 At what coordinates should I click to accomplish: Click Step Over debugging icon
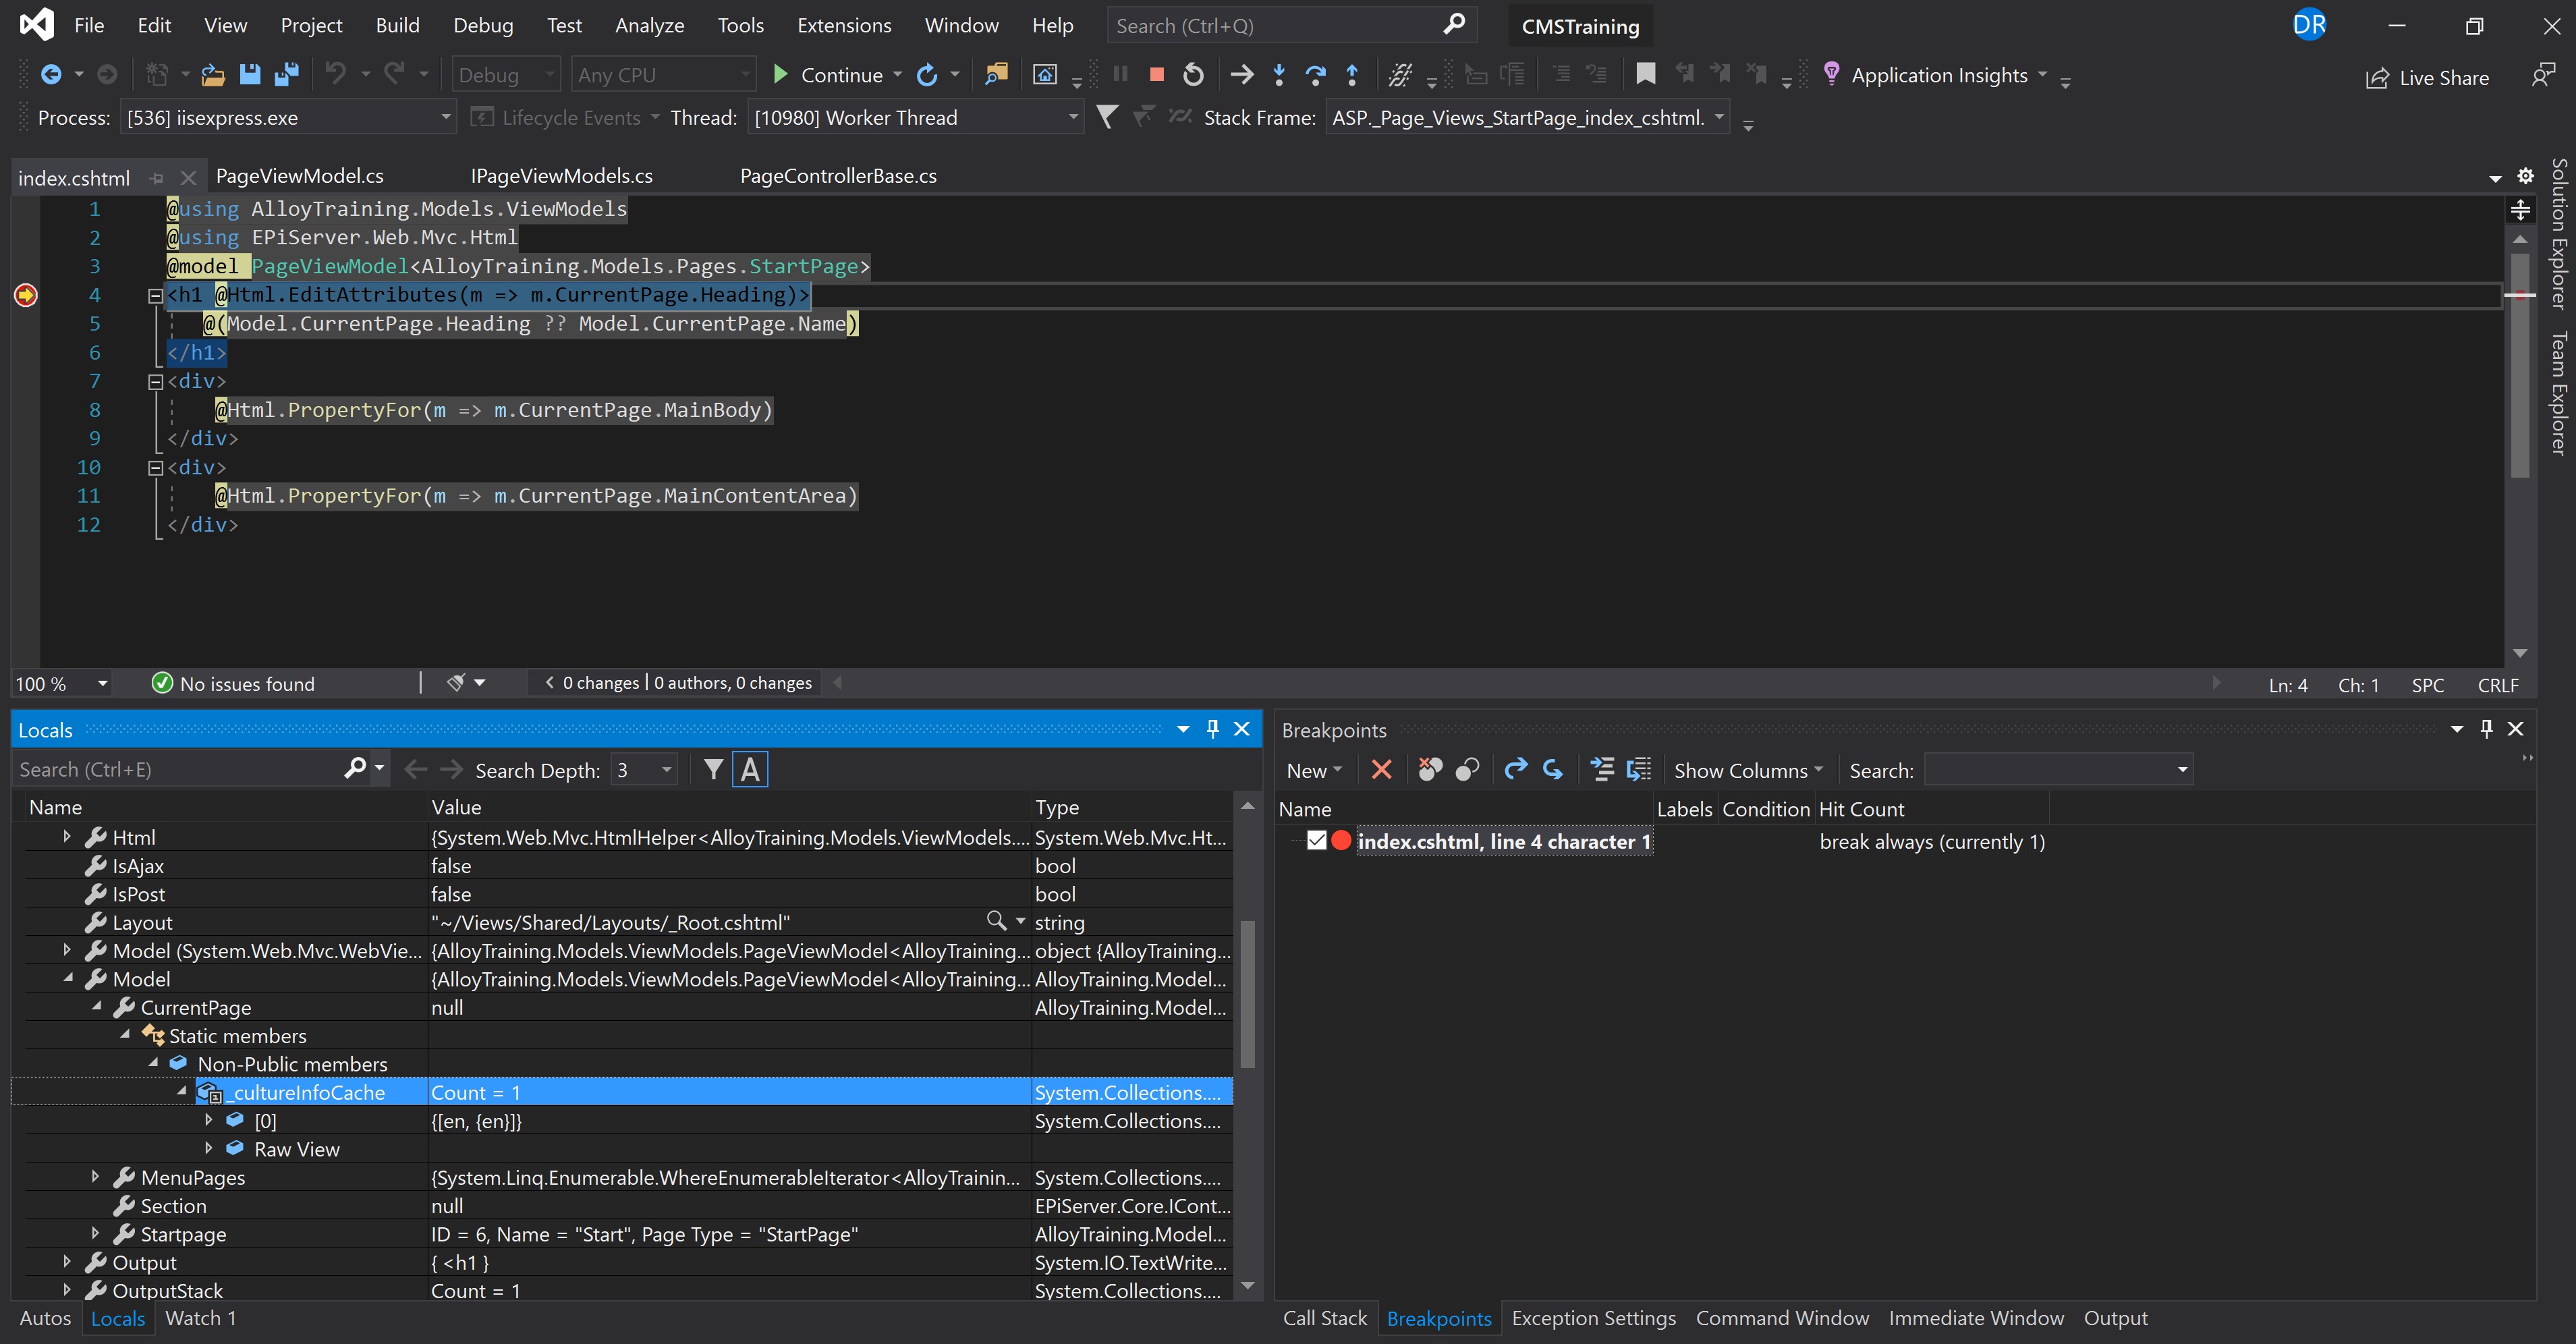click(1315, 75)
